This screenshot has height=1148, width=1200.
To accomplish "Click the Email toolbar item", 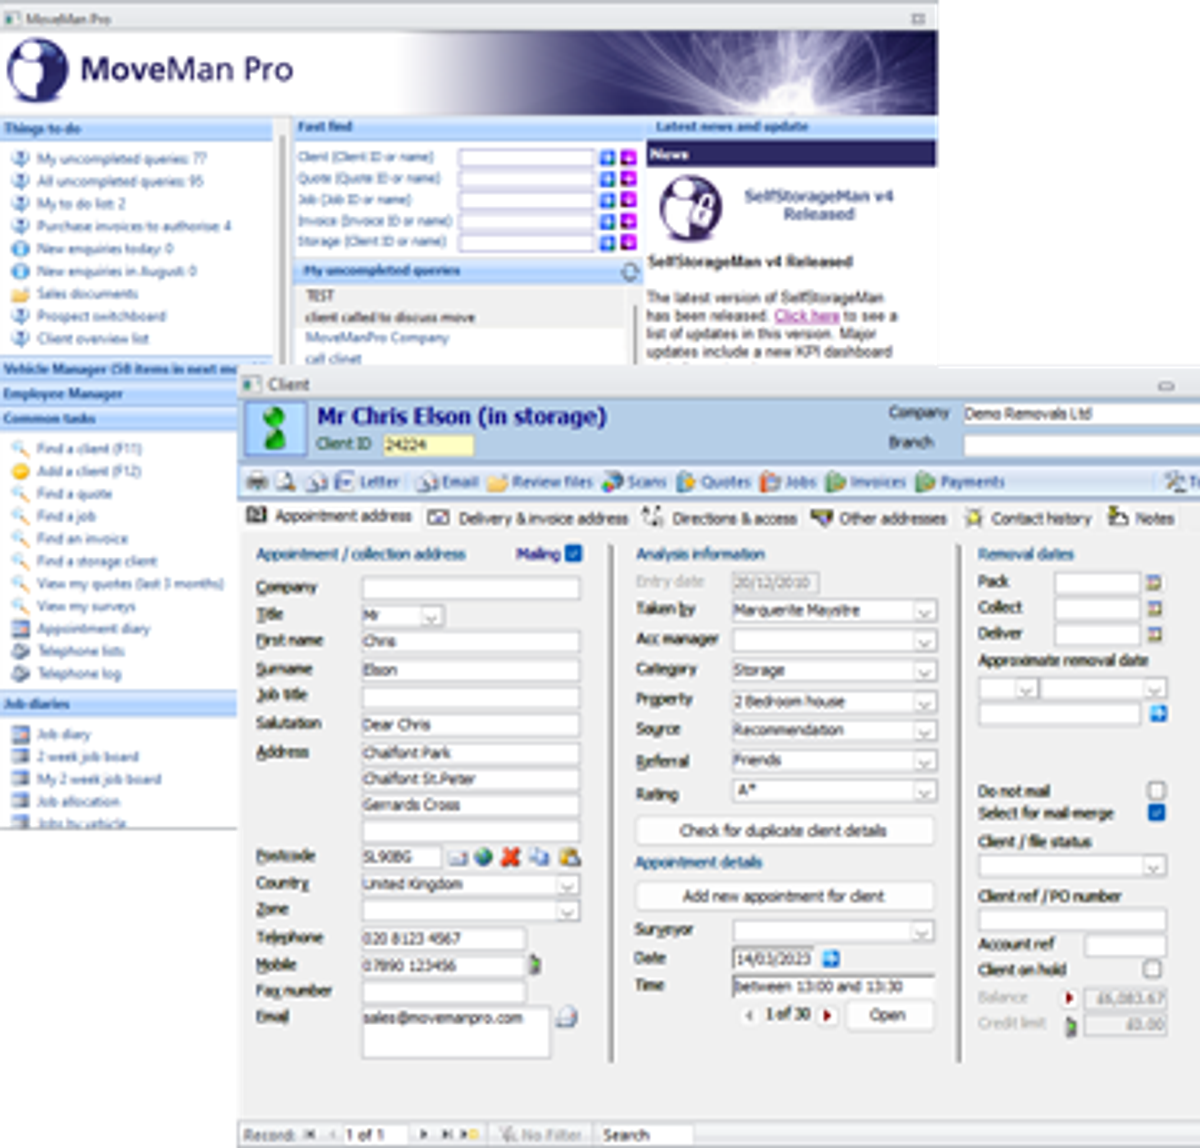I will pos(447,482).
